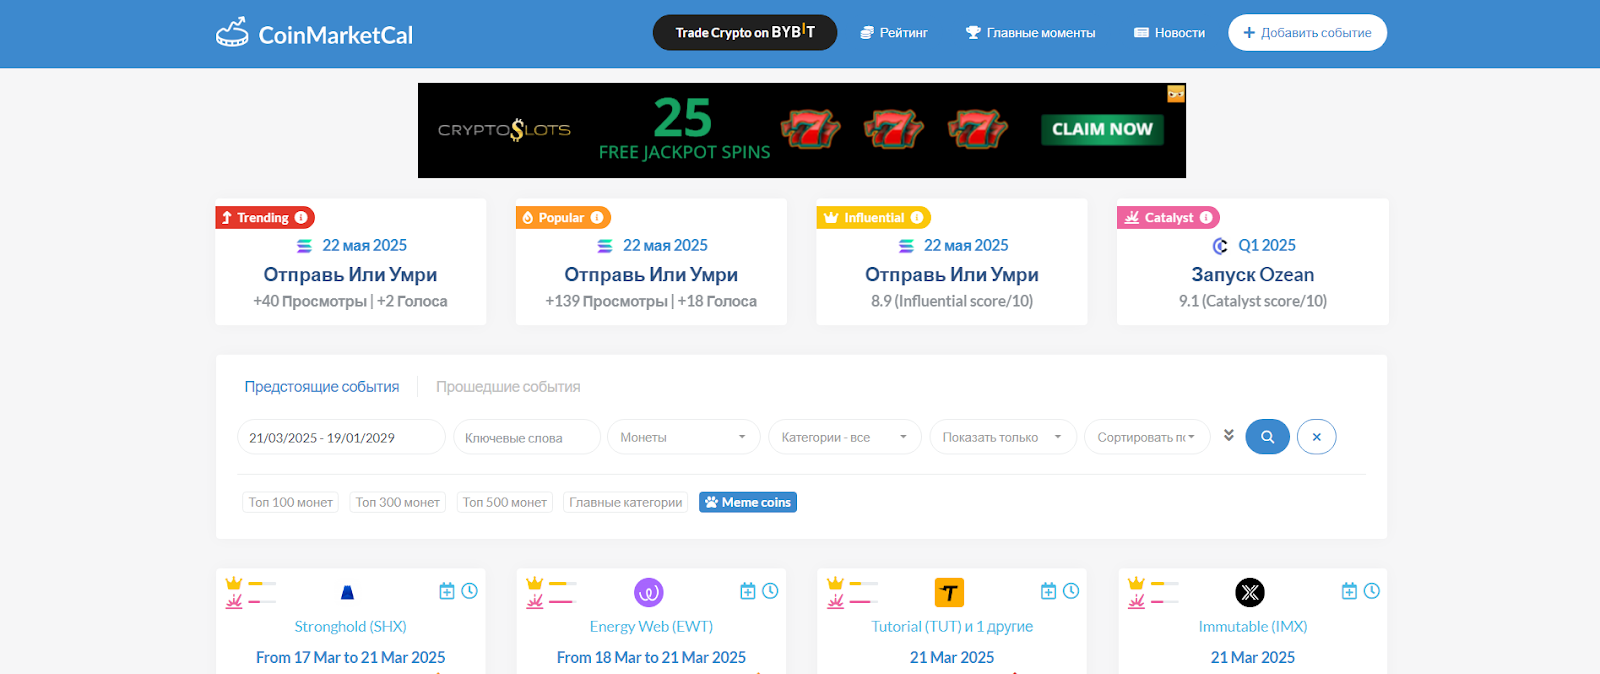Click the CryptoSlots ad banner logo

(505, 130)
